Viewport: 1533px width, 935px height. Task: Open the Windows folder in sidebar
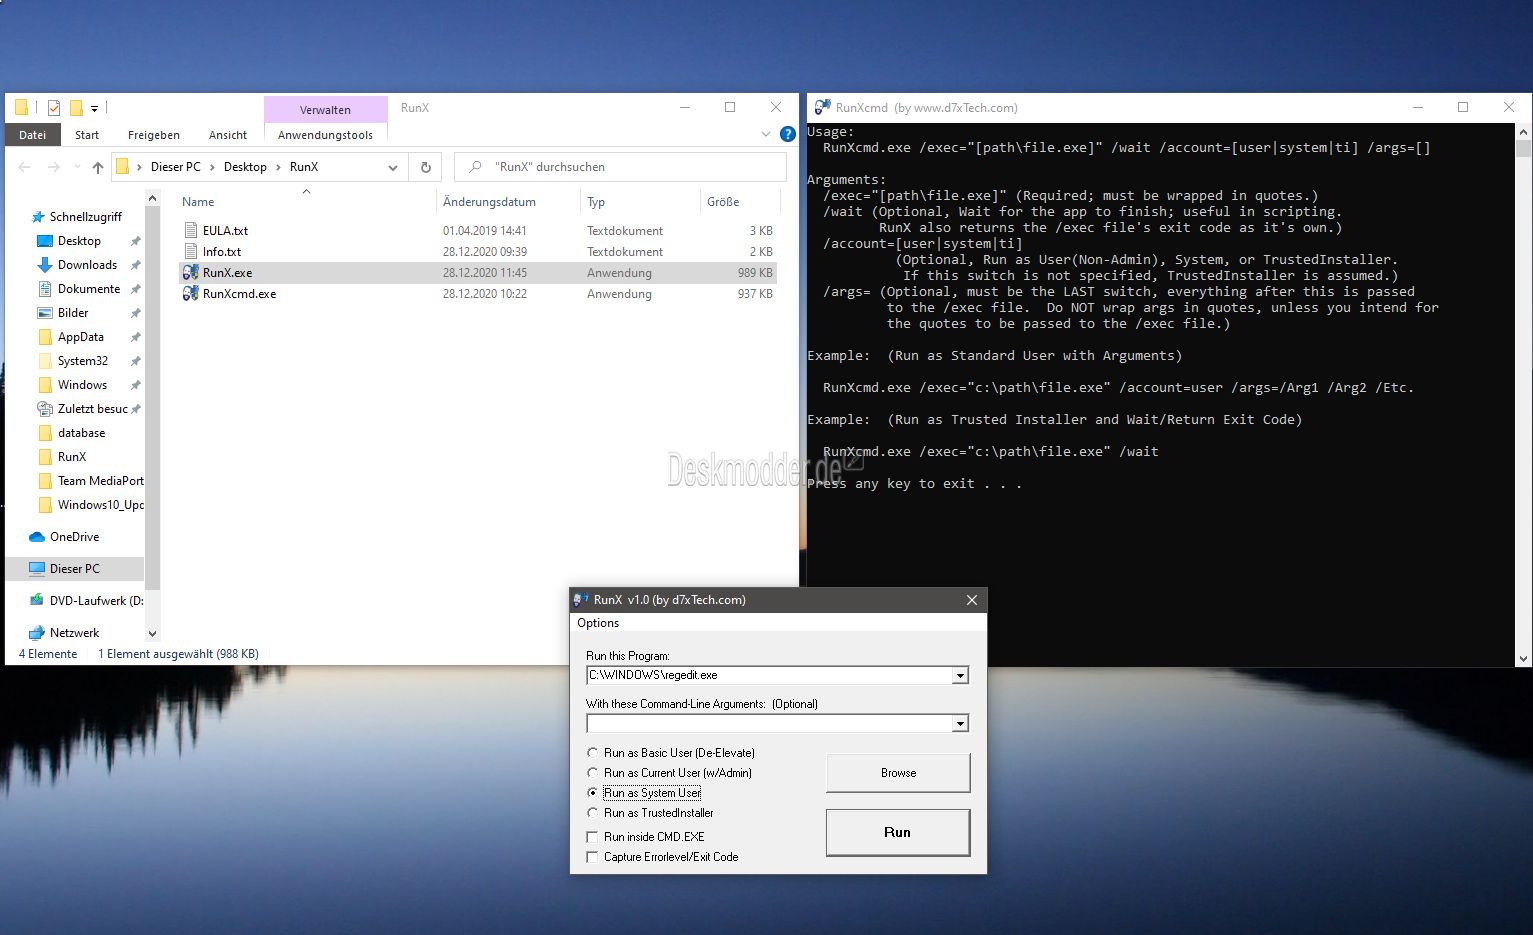(x=82, y=385)
